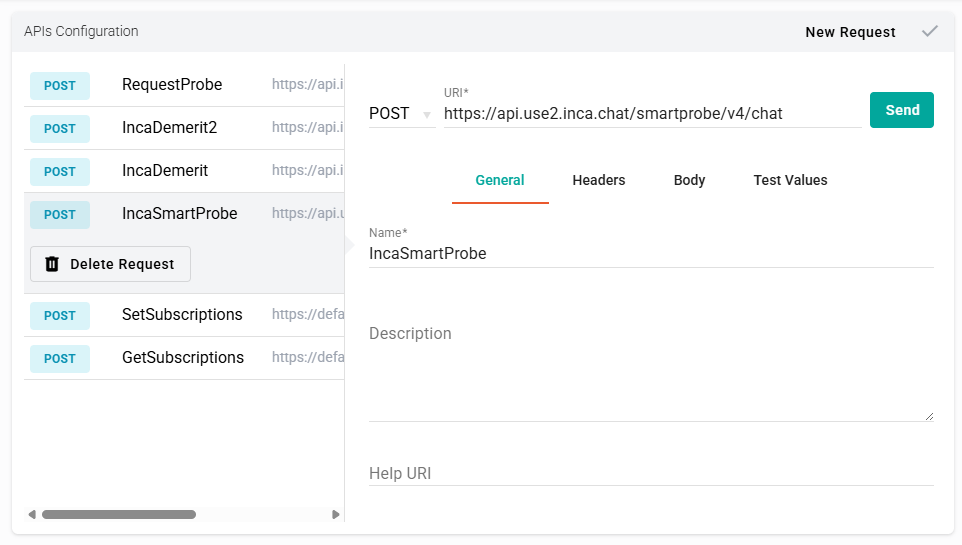This screenshot has height=545, width=962.
Task: Select the IncaDemerit request in list
Action: tap(165, 171)
